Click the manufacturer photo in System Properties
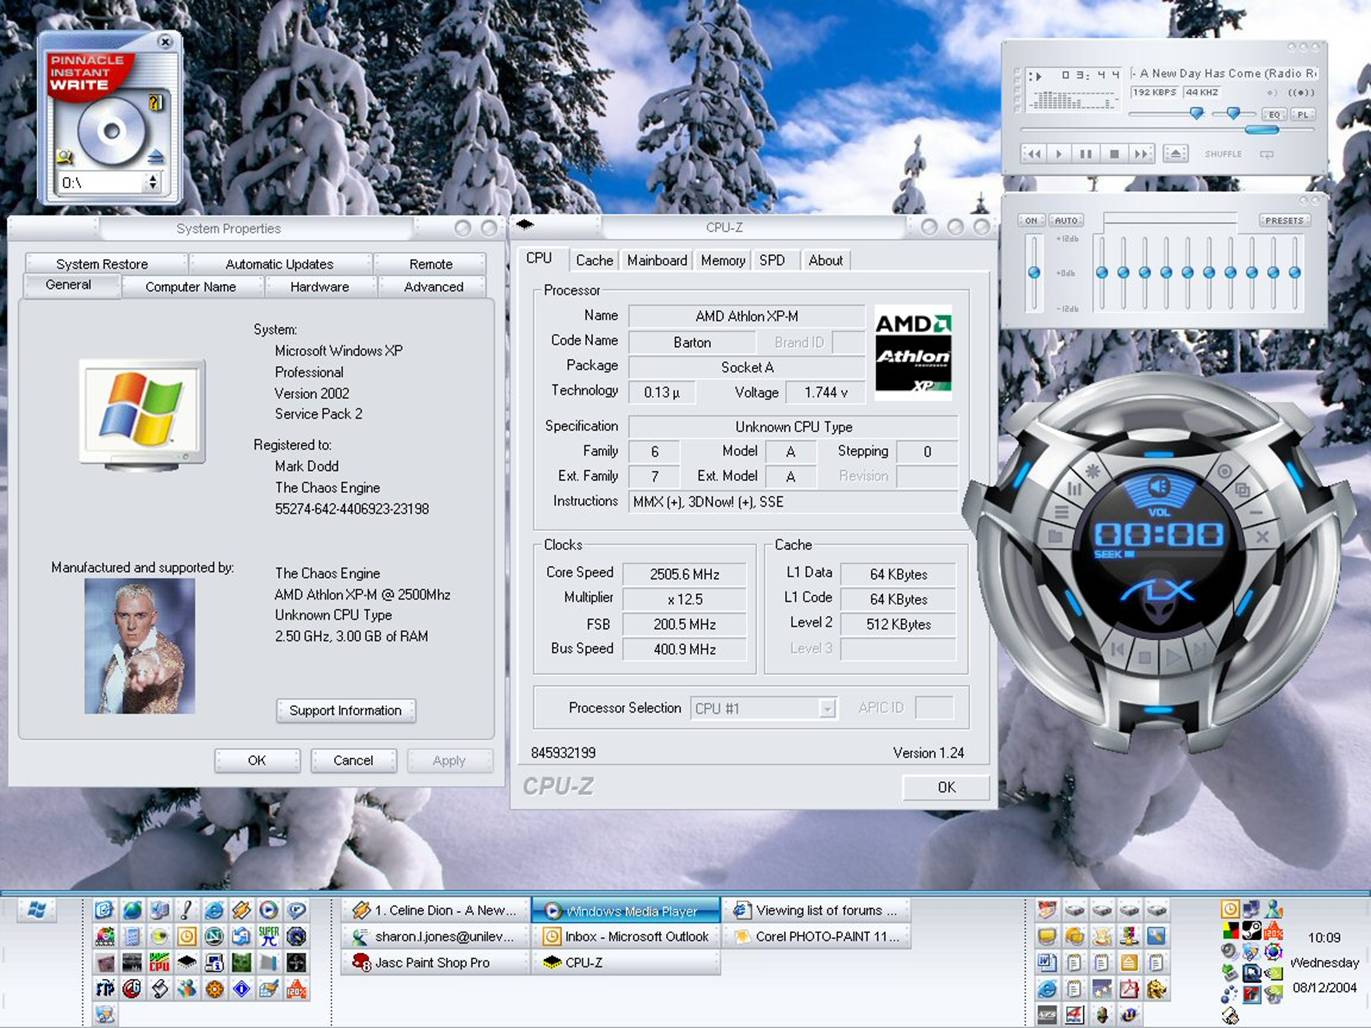Viewport: 1371px width, 1028px height. tap(139, 646)
